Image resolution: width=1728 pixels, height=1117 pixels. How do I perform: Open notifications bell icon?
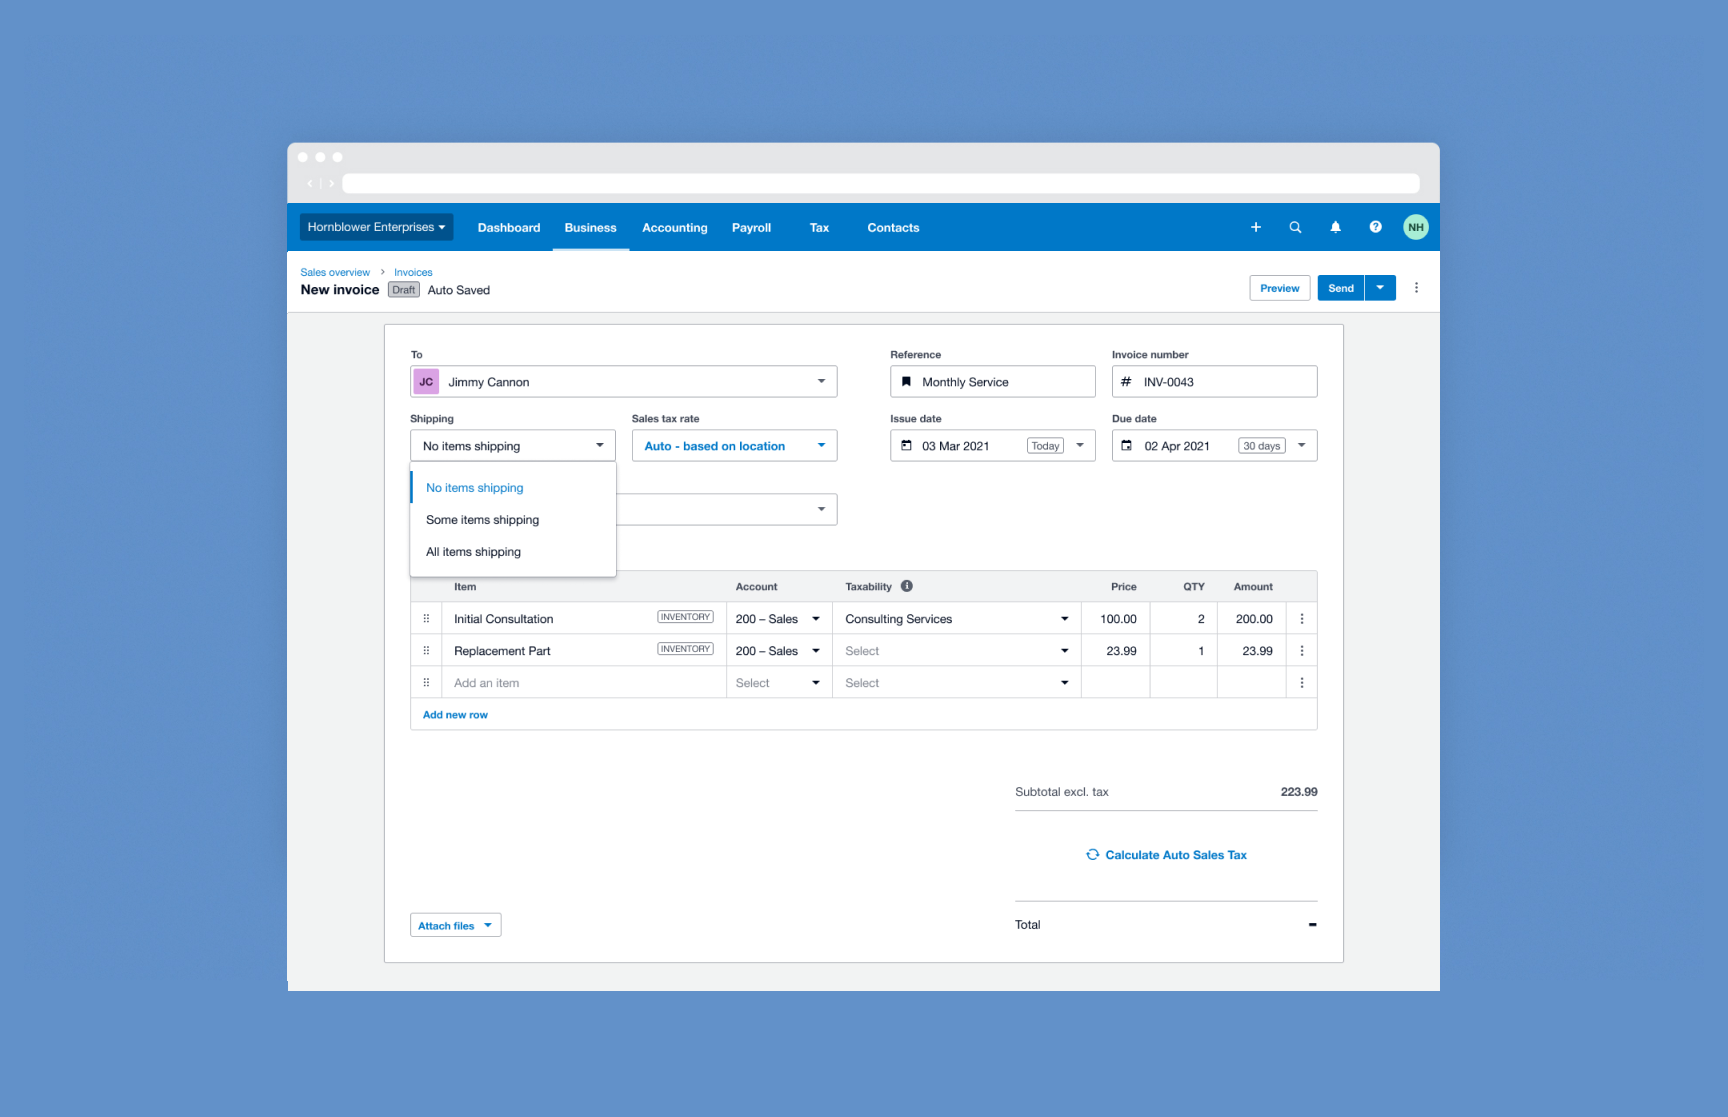pos(1335,227)
